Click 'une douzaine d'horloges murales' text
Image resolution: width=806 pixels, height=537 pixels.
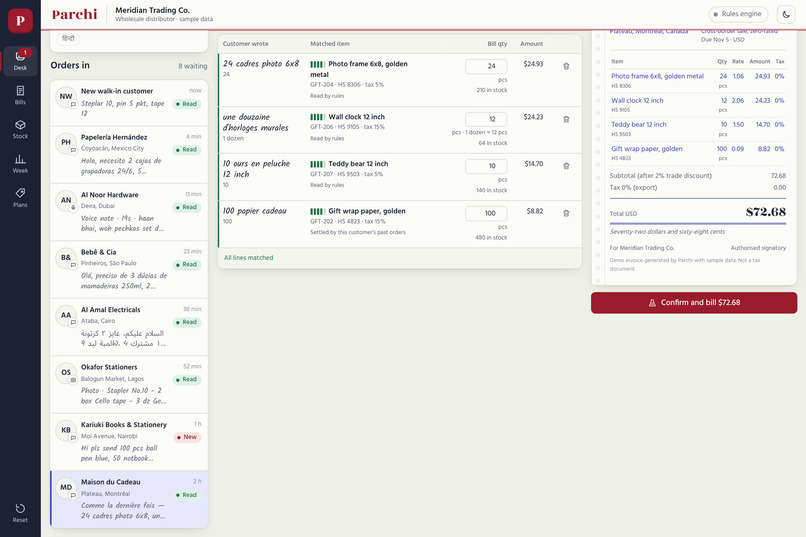click(255, 122)
